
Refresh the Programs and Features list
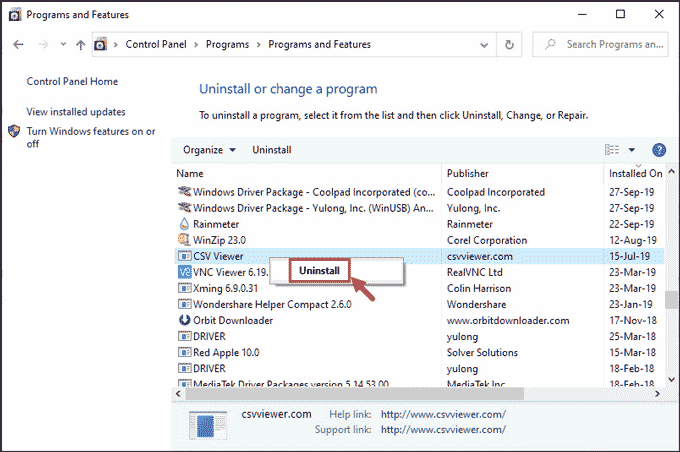pyautogui.click(x=510, y=45)
